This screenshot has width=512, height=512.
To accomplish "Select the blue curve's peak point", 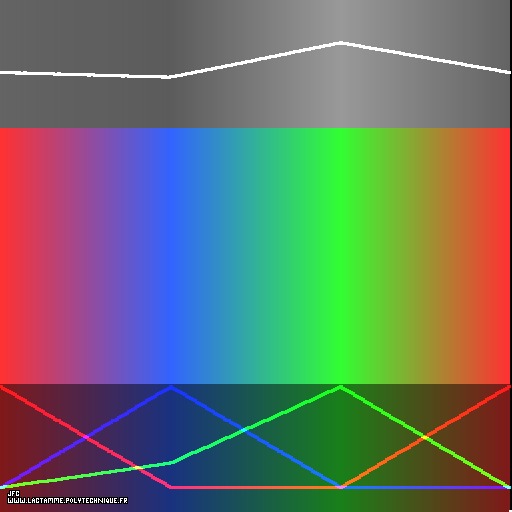I will (x=171, y=388).
